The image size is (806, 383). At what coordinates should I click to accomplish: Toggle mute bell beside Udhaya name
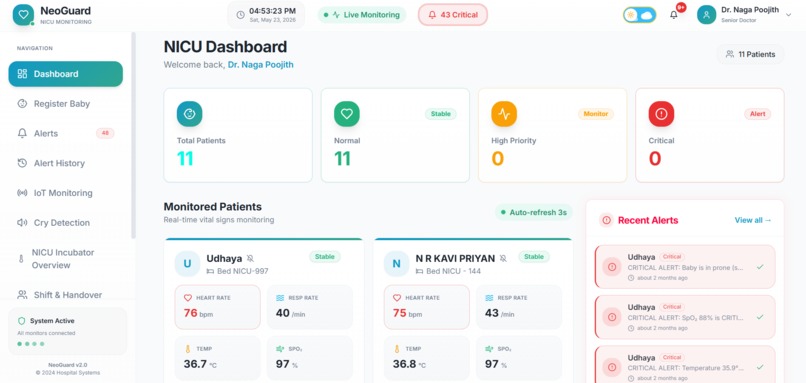(x=250, y=258)
